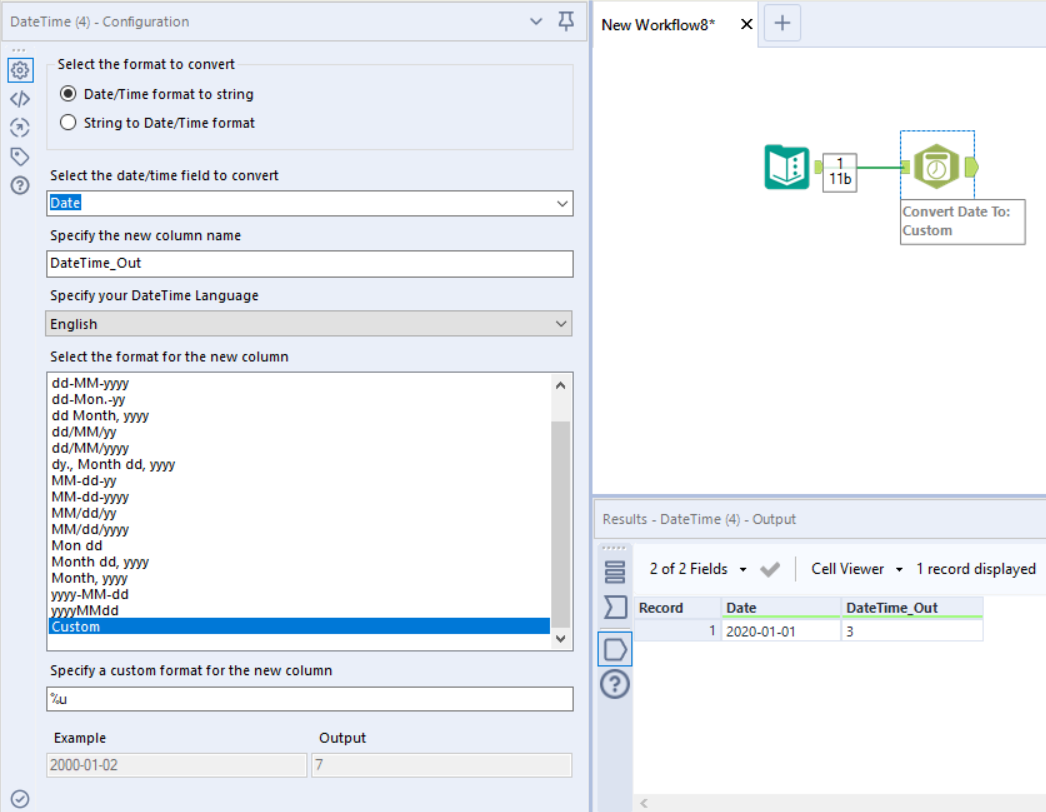Add a new workflow tab with plus button
1046x812 pixels.
[782, 24]
